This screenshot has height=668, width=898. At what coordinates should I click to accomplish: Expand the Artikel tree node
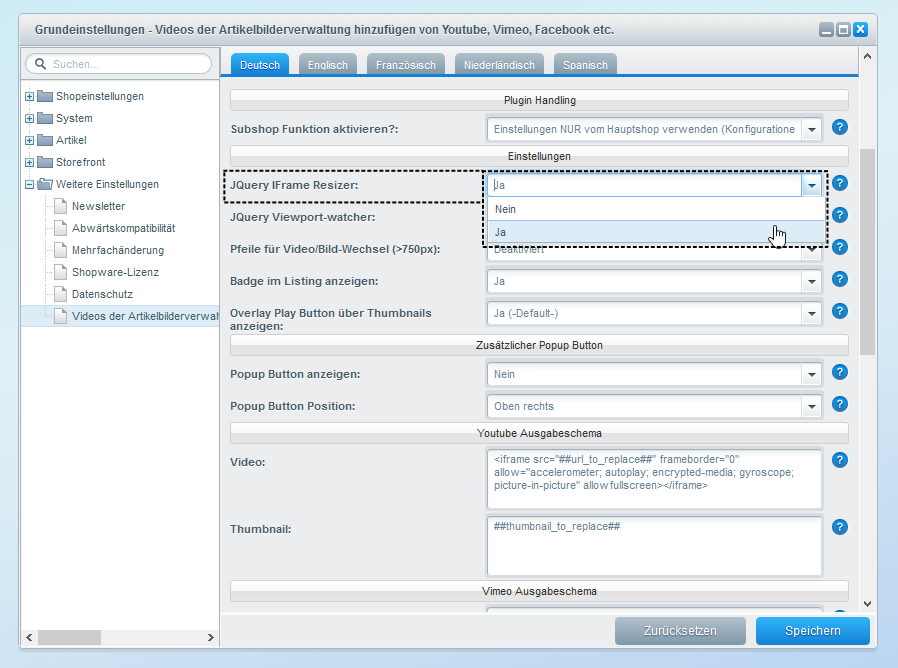[x=29, y=140]
